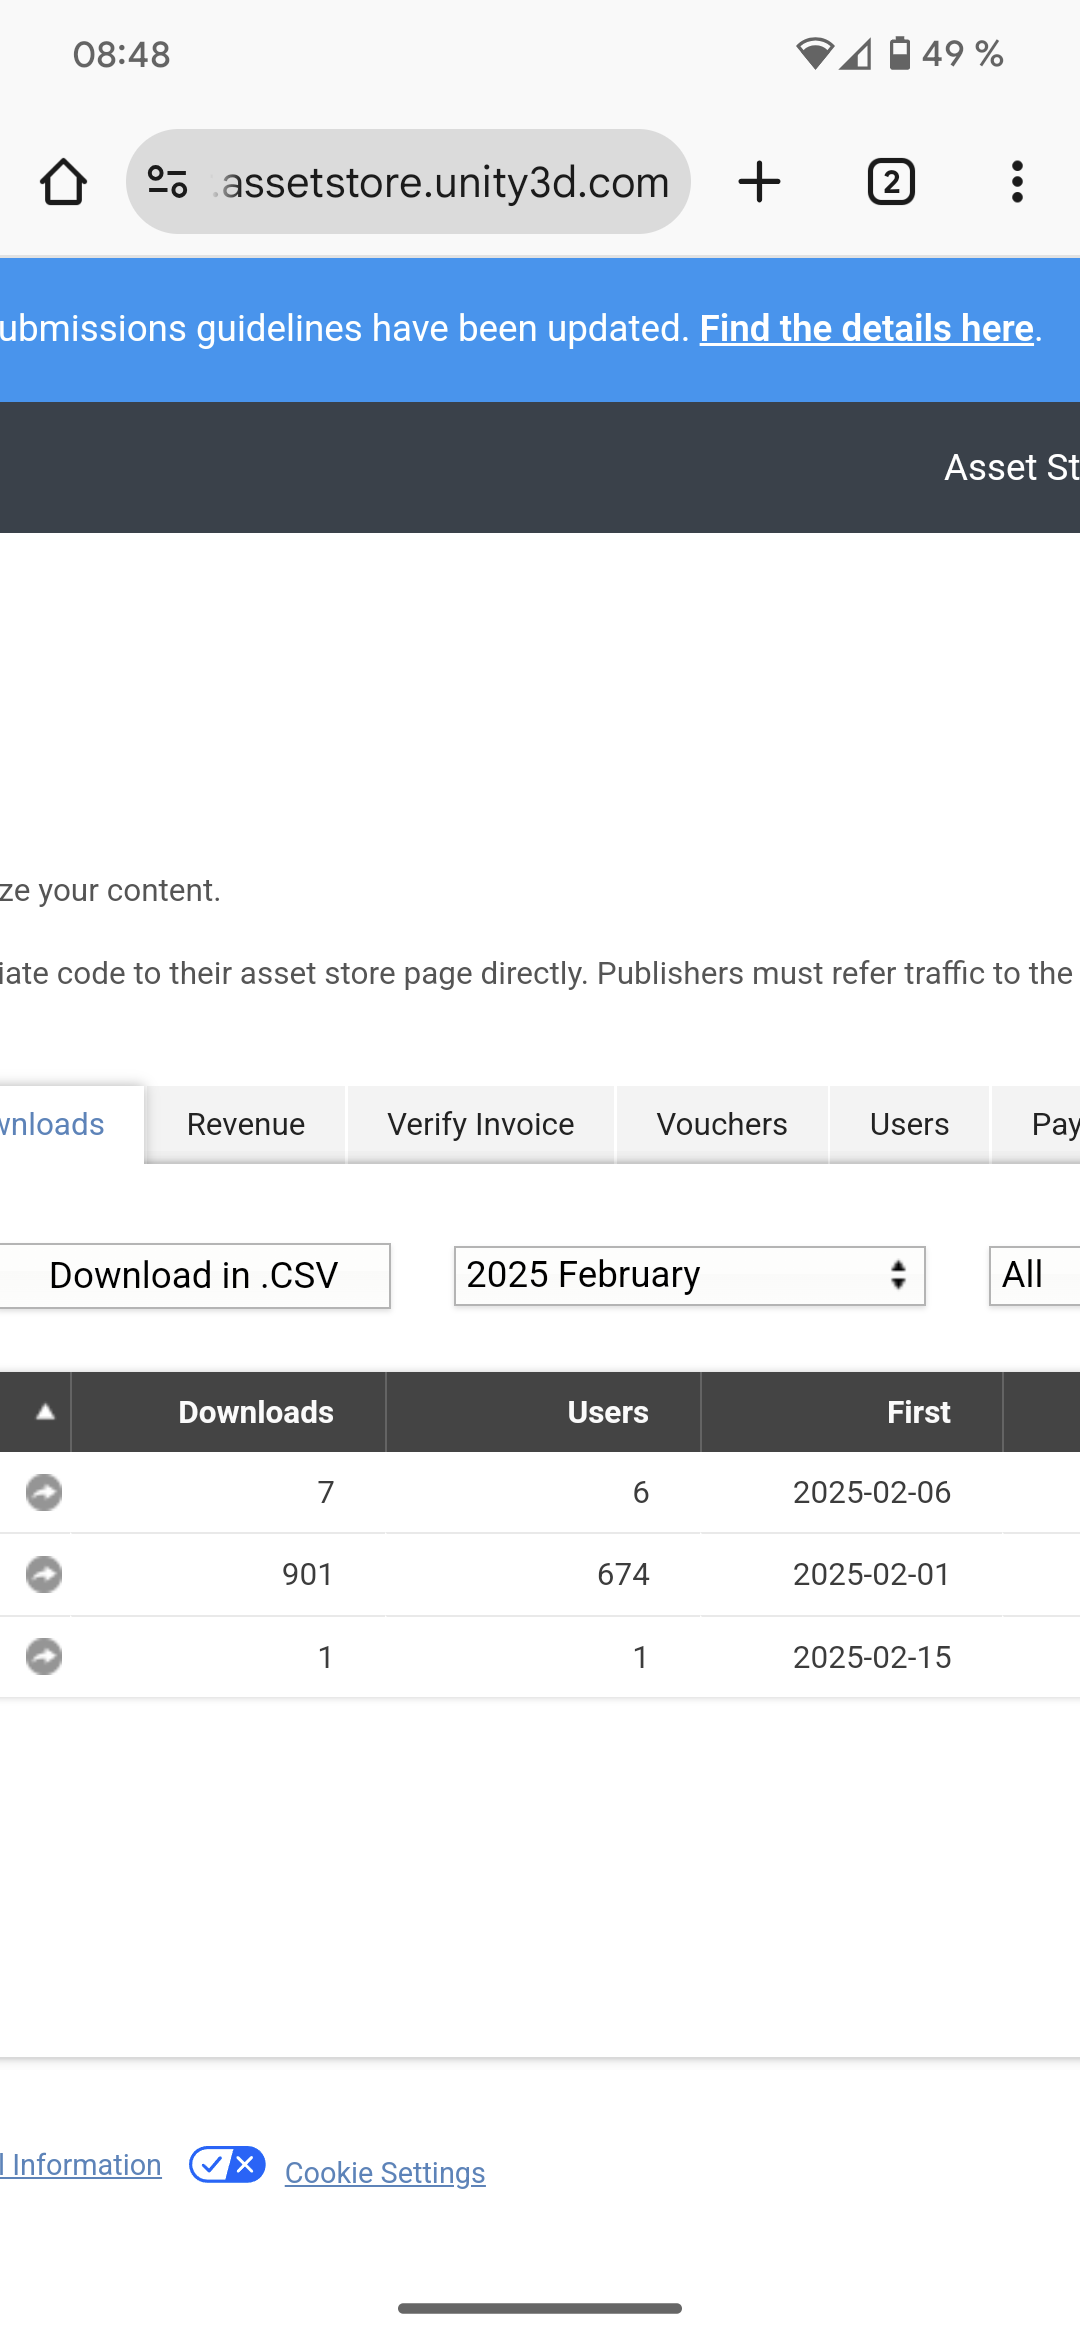
Task: Switch to the Revenue tab
Action: click(x=246, y=1124)
